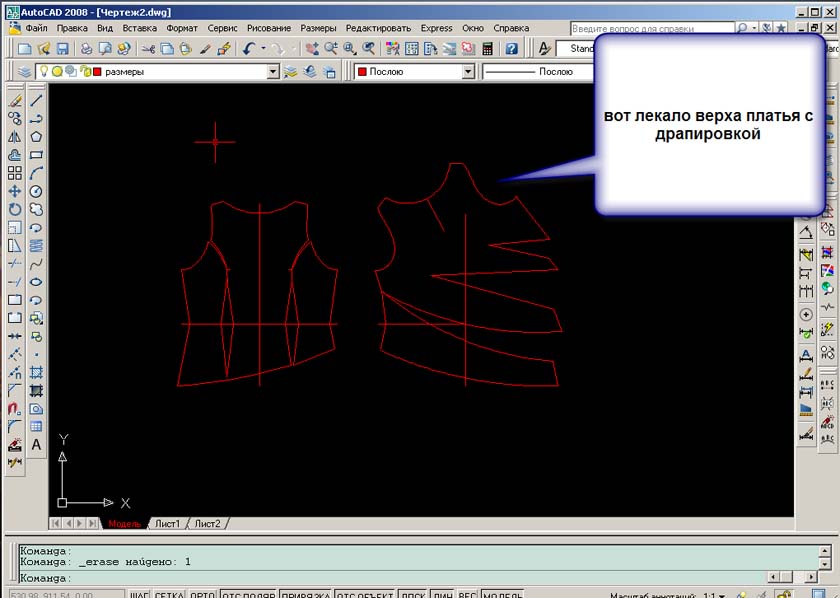Click the Help question mark icon

pyautogui.click(x=512, y=49)
